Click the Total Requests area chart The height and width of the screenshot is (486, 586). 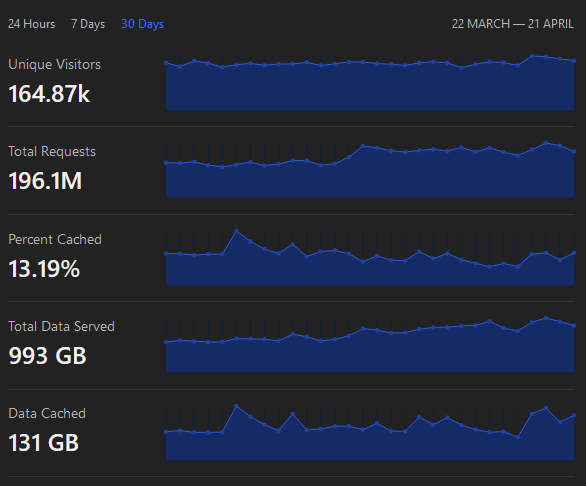point(370,170)
